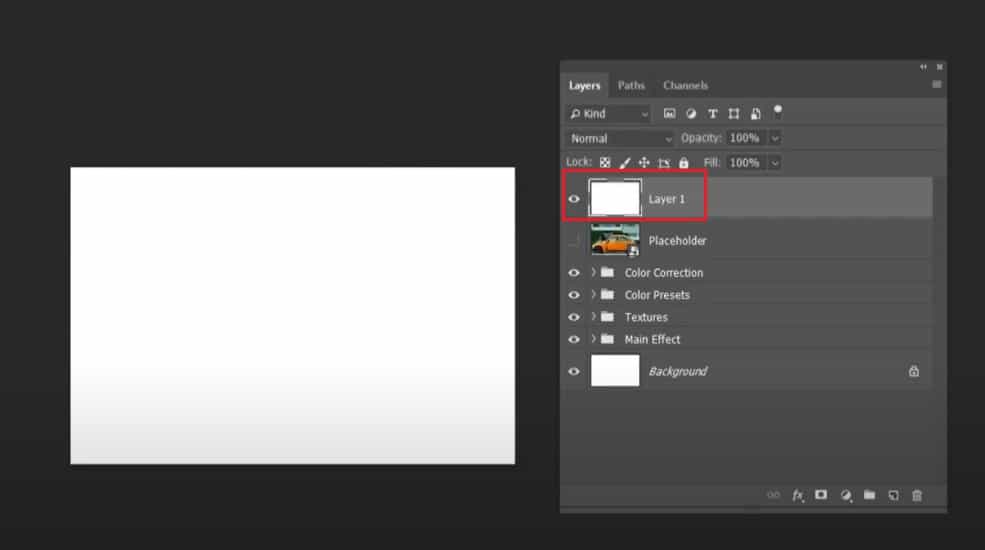Create a new layer icon

click(x=893, y=495)
